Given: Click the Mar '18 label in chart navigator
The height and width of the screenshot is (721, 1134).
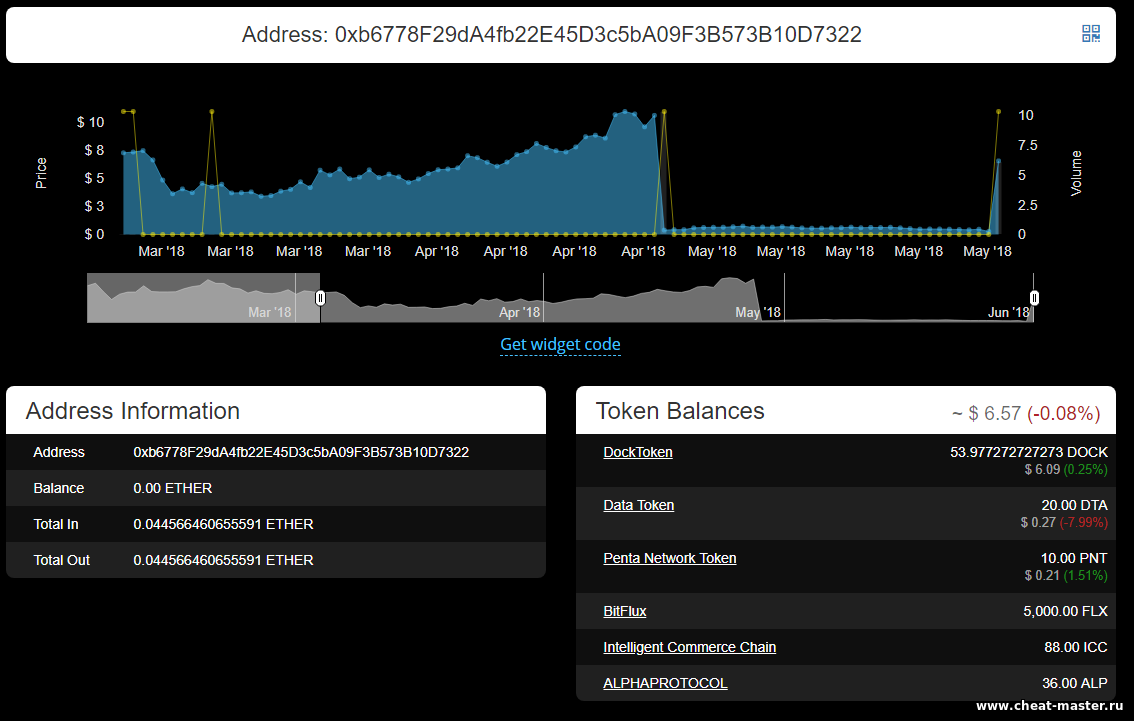Looking at the screenshot, I should coord(270,313).
